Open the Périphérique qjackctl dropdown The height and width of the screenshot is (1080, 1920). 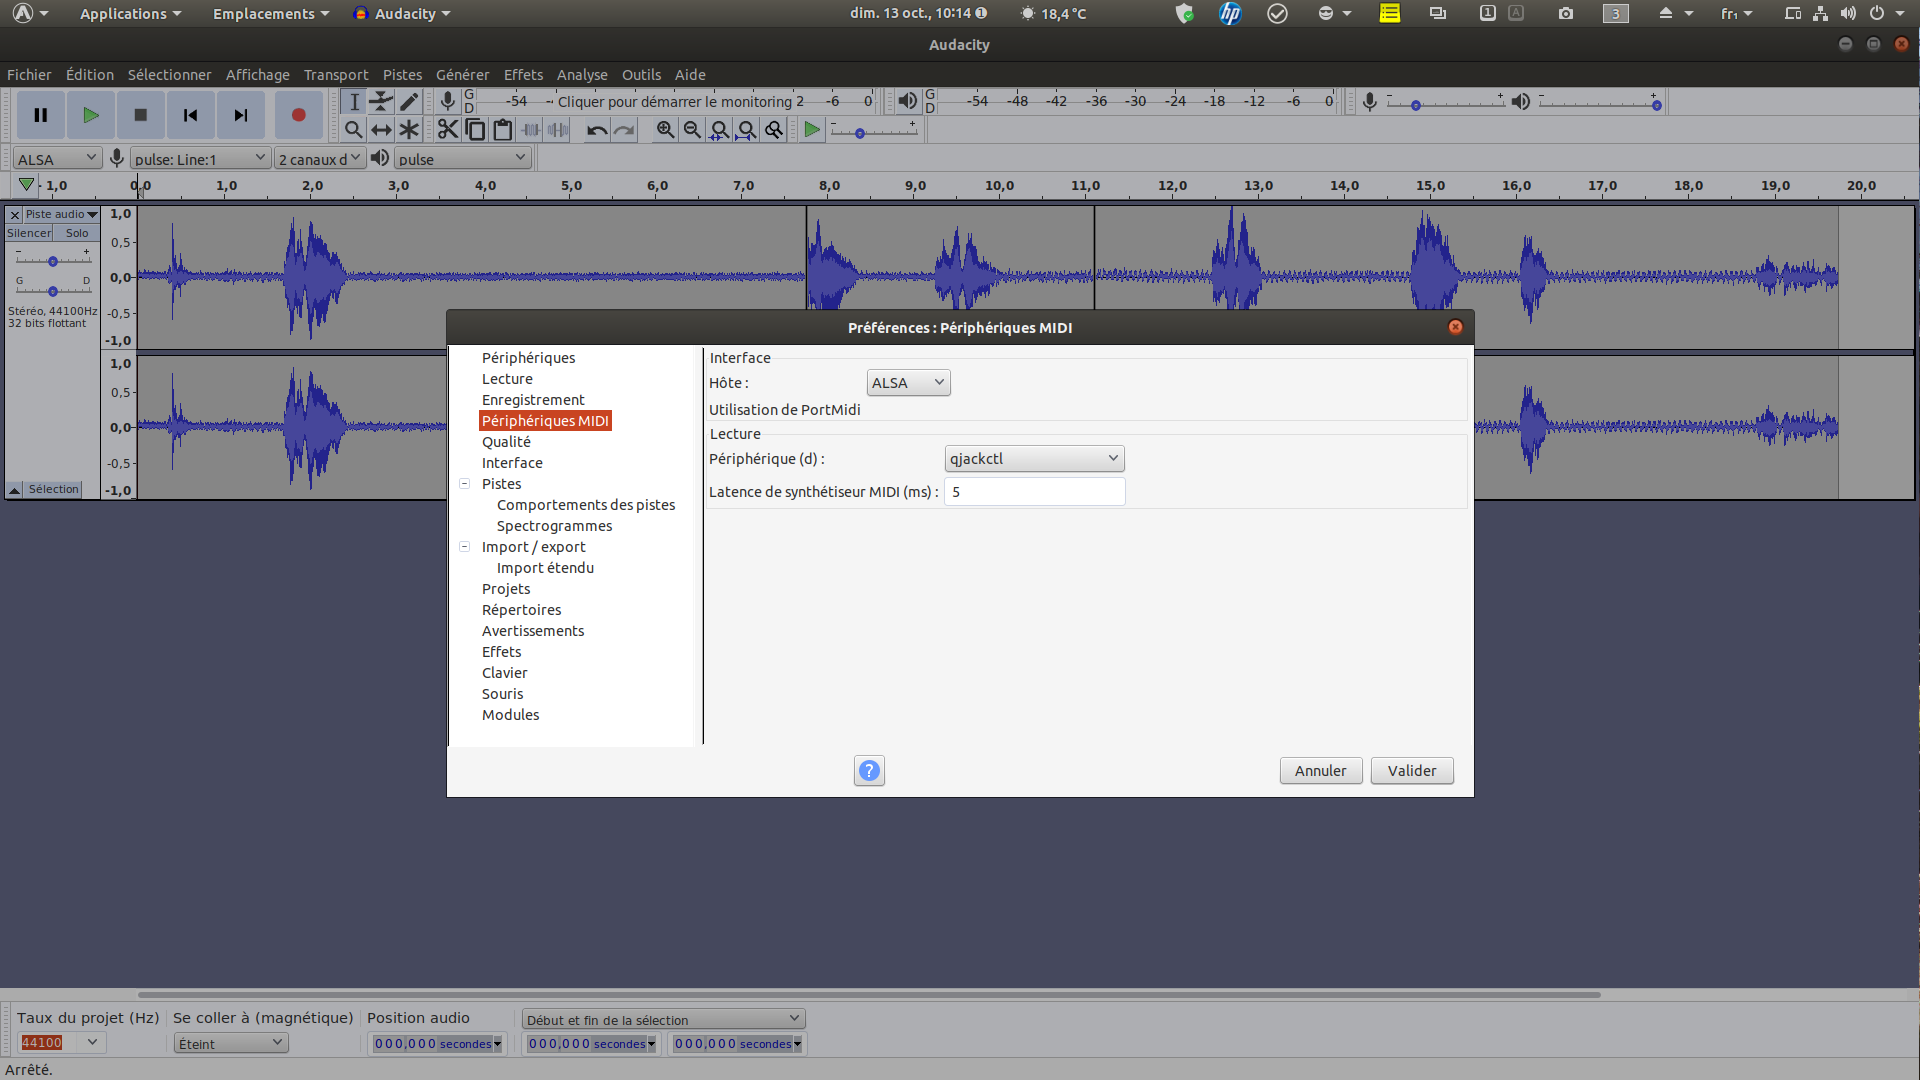[1034, 459]
